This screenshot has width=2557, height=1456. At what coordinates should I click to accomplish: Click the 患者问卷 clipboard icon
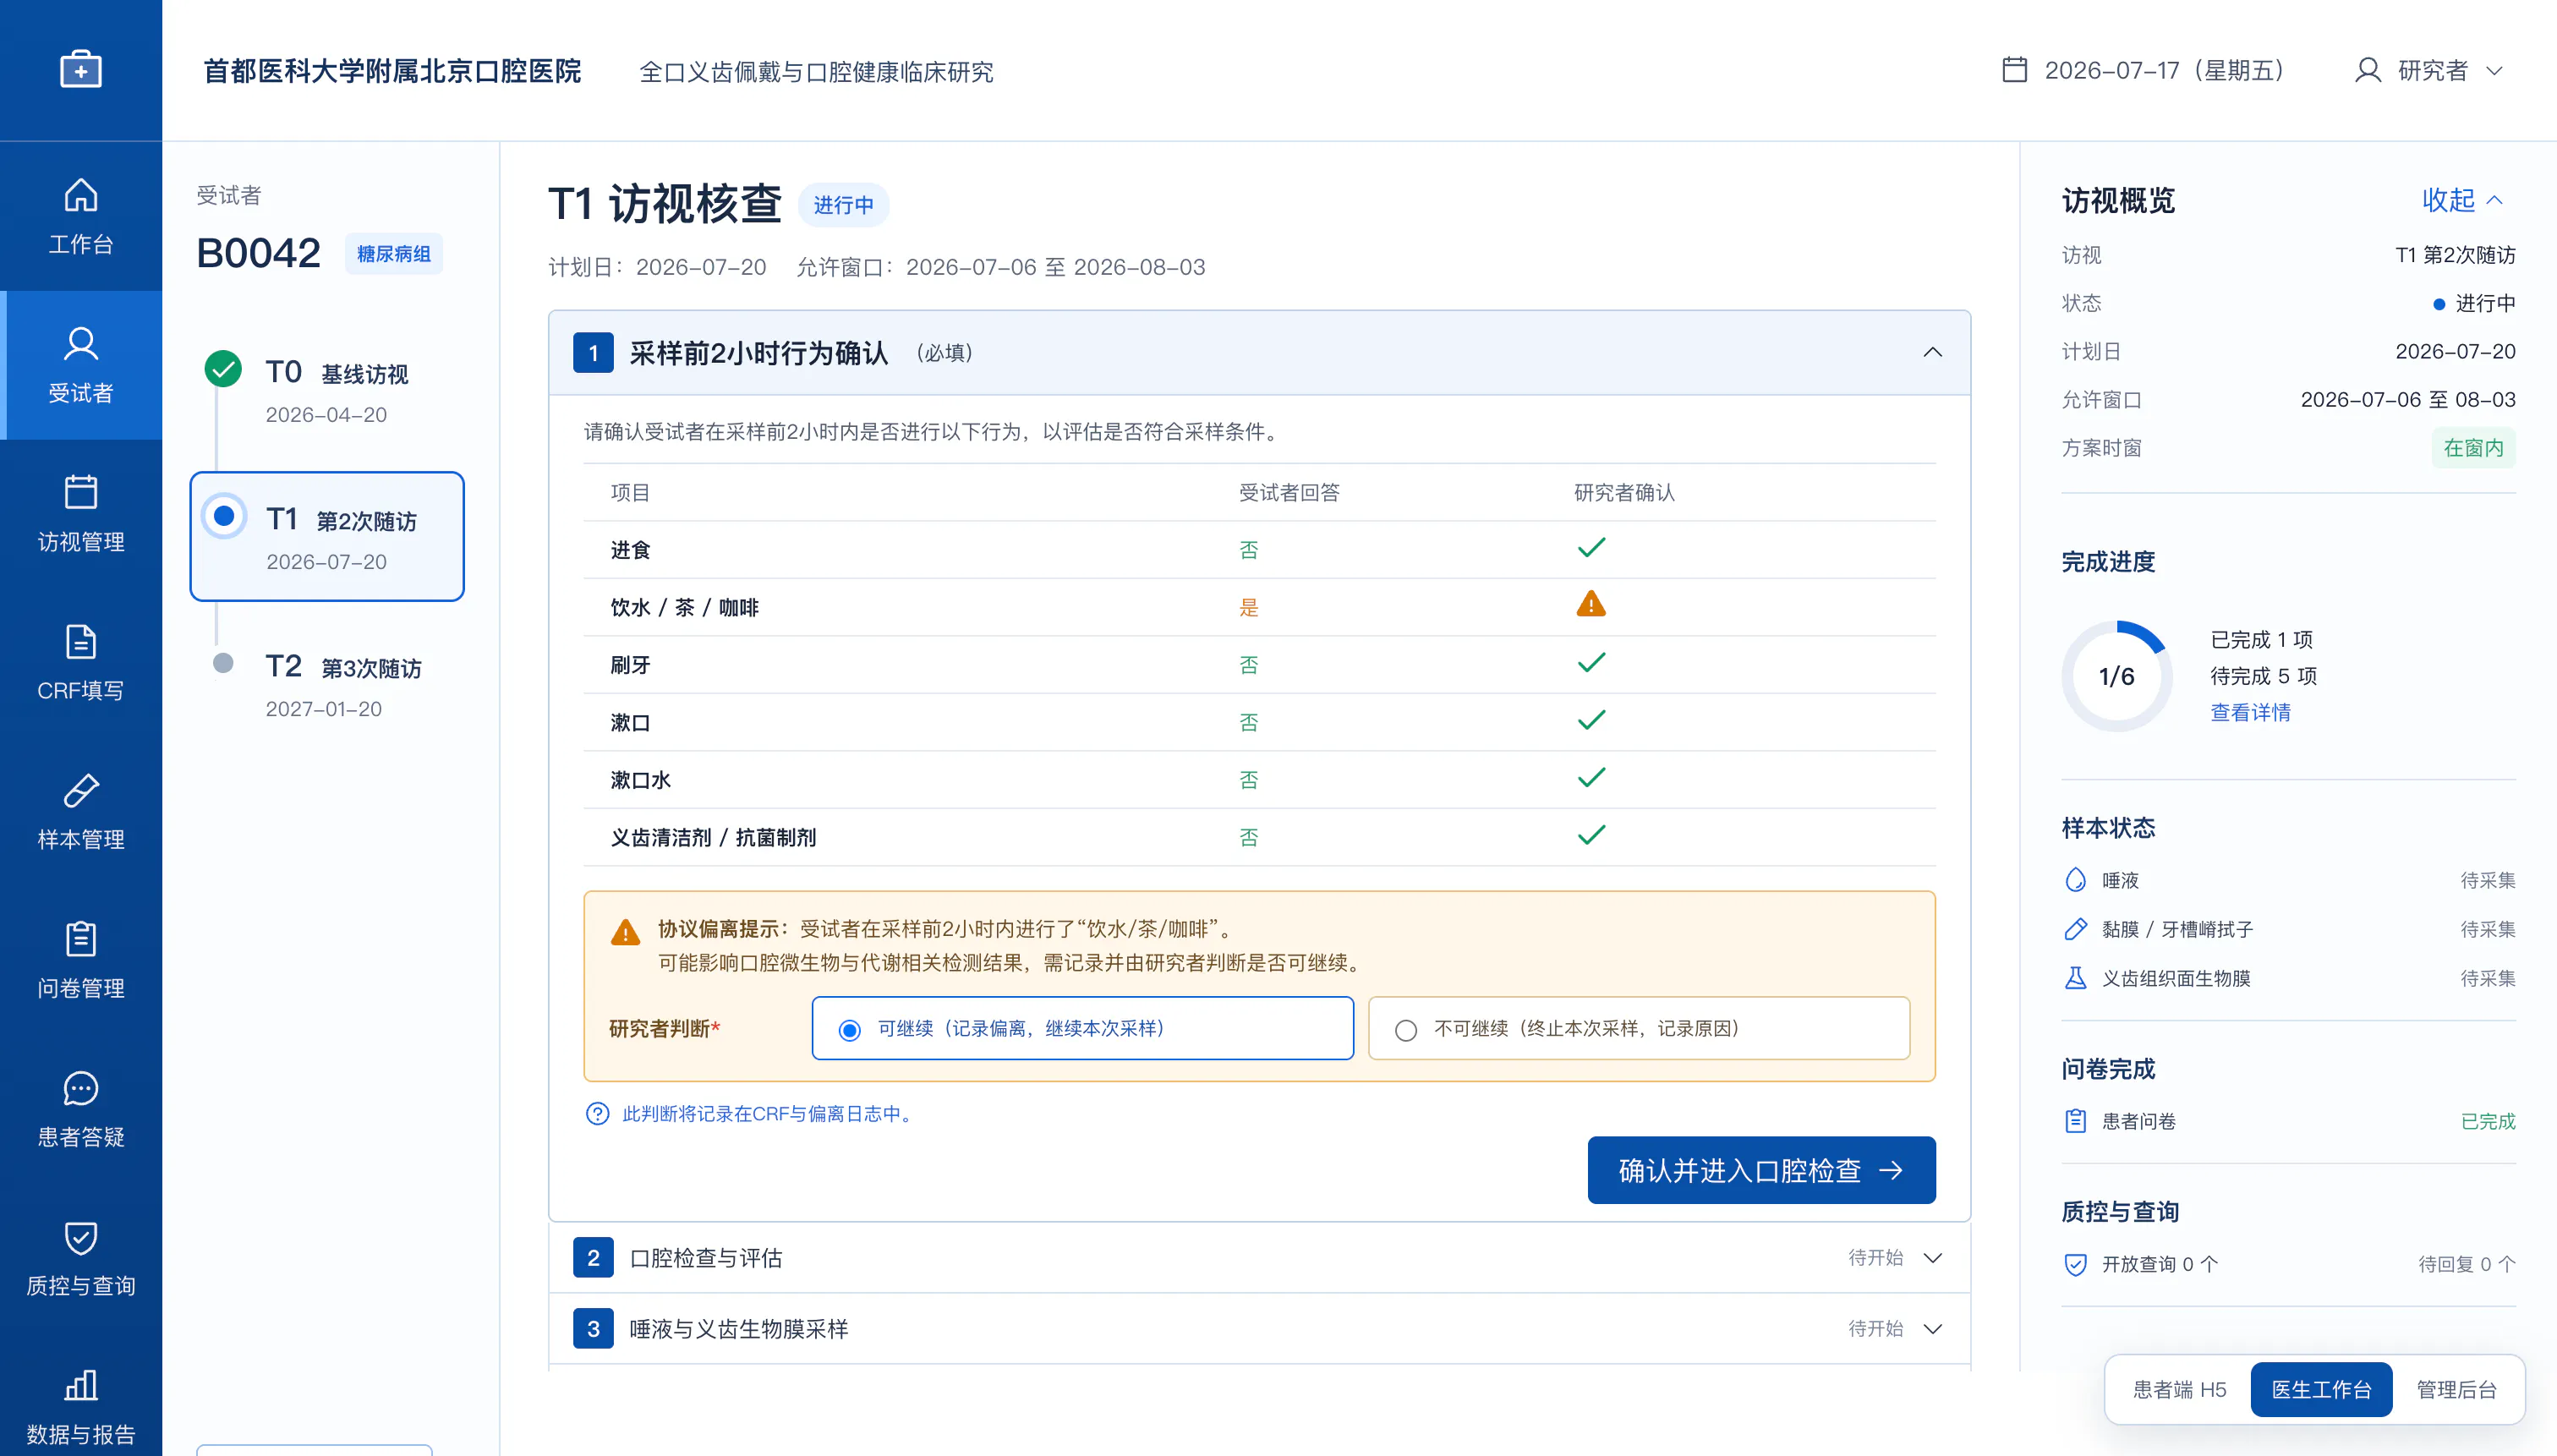point(2076,1121)
